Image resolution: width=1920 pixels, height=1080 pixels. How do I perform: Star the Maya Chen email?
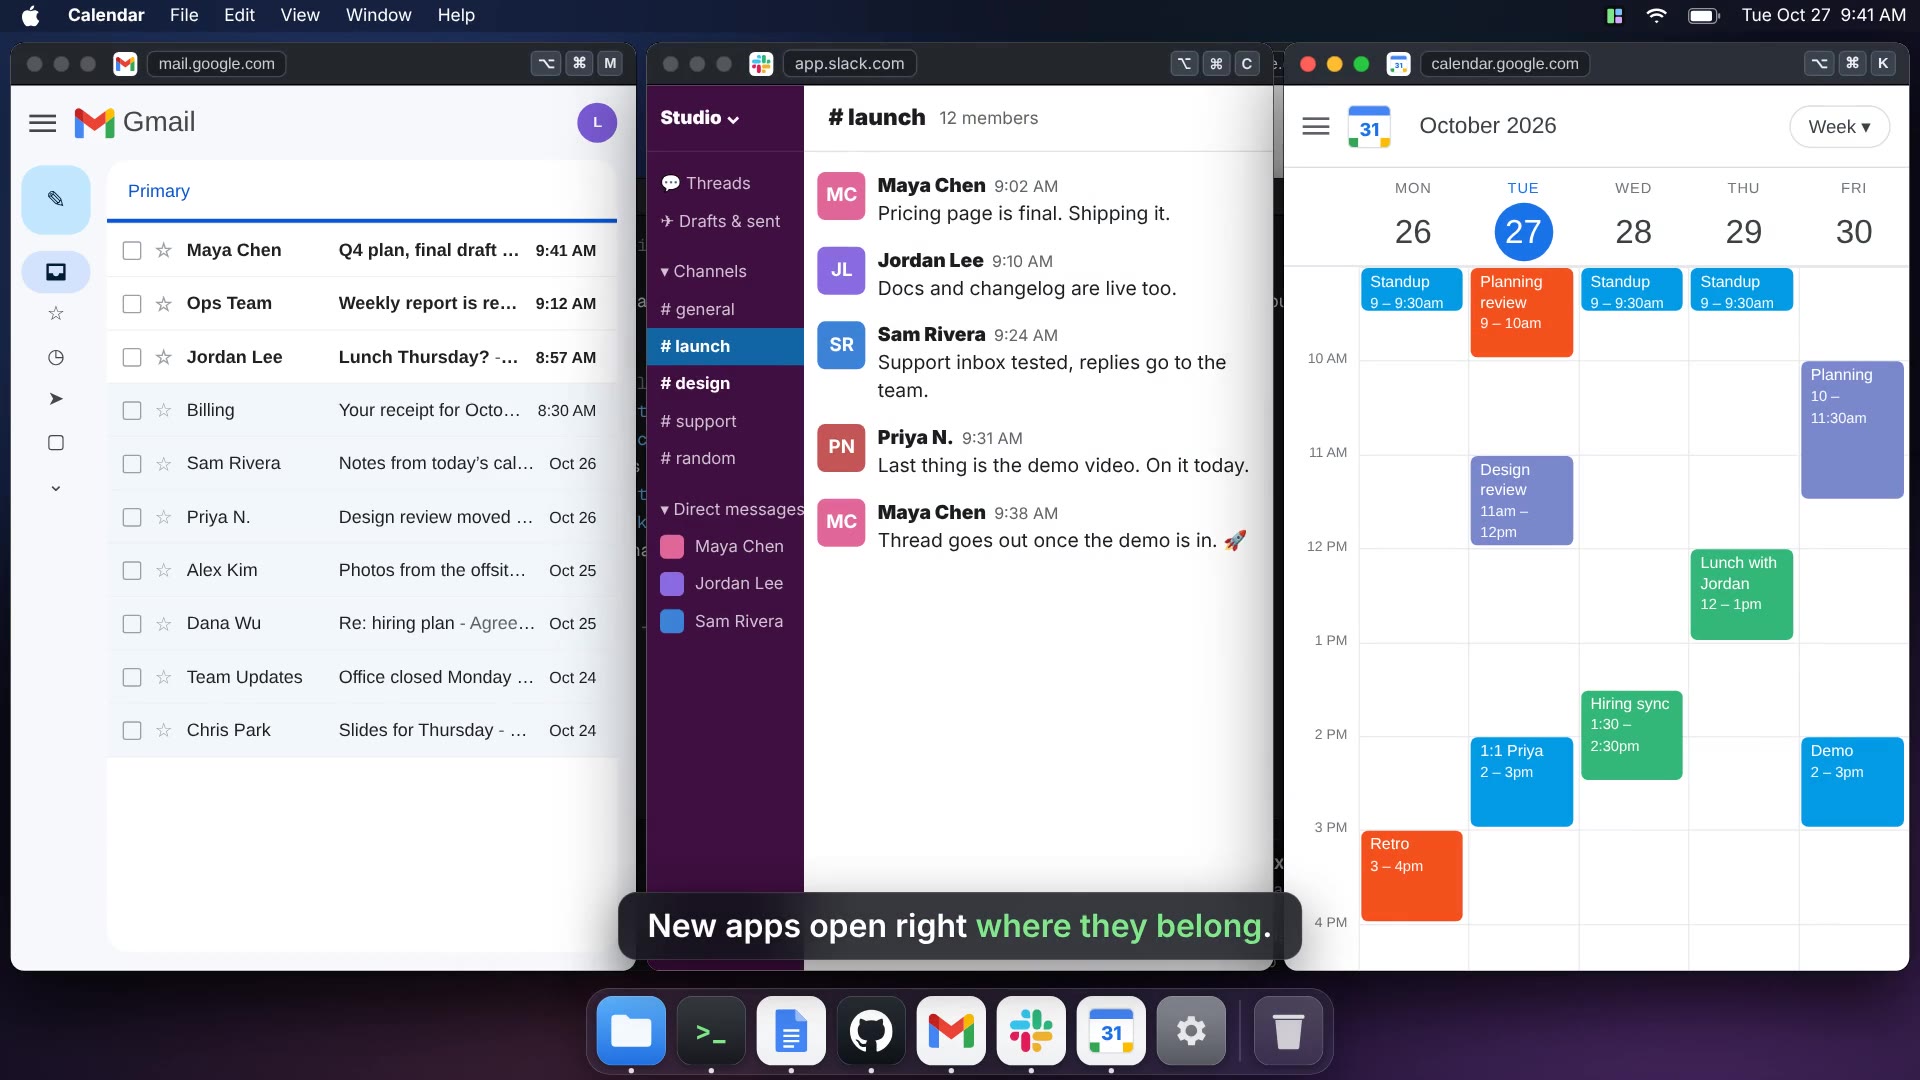click(164, 250)
